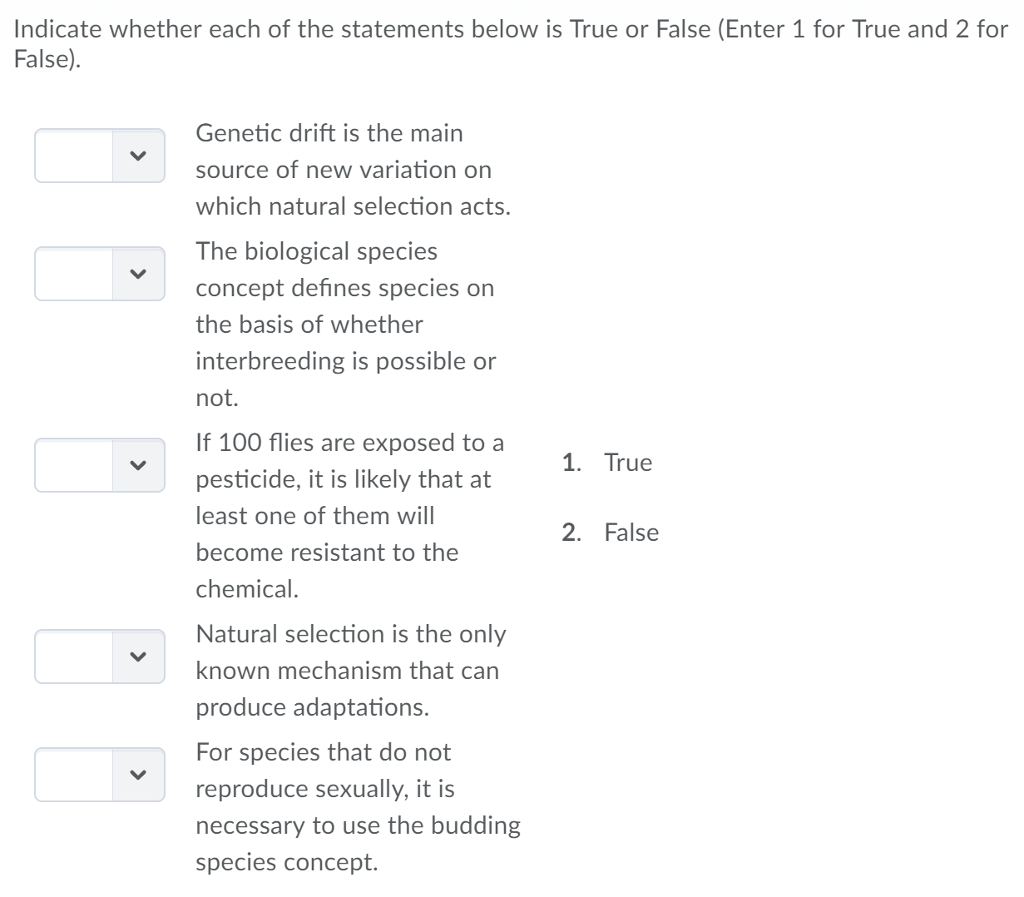
Task: Click the statement about 100 flies and pesticide
Action: pyautogui.click(x=350, y=515)
